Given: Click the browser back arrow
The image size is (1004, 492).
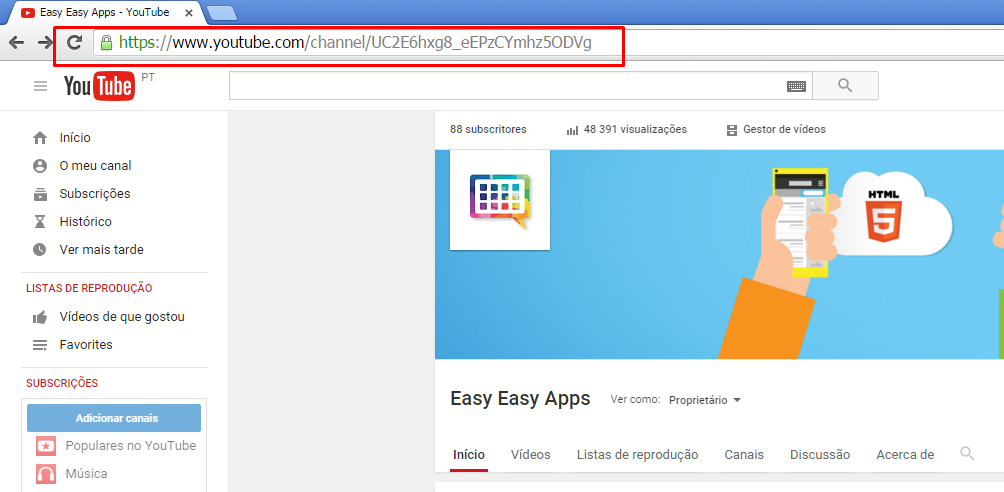Looking at the screenshot, I should 16,43.
